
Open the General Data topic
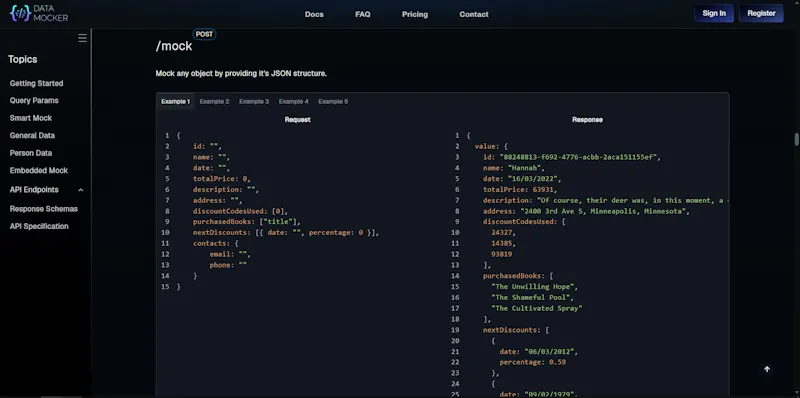click(32, 135)
